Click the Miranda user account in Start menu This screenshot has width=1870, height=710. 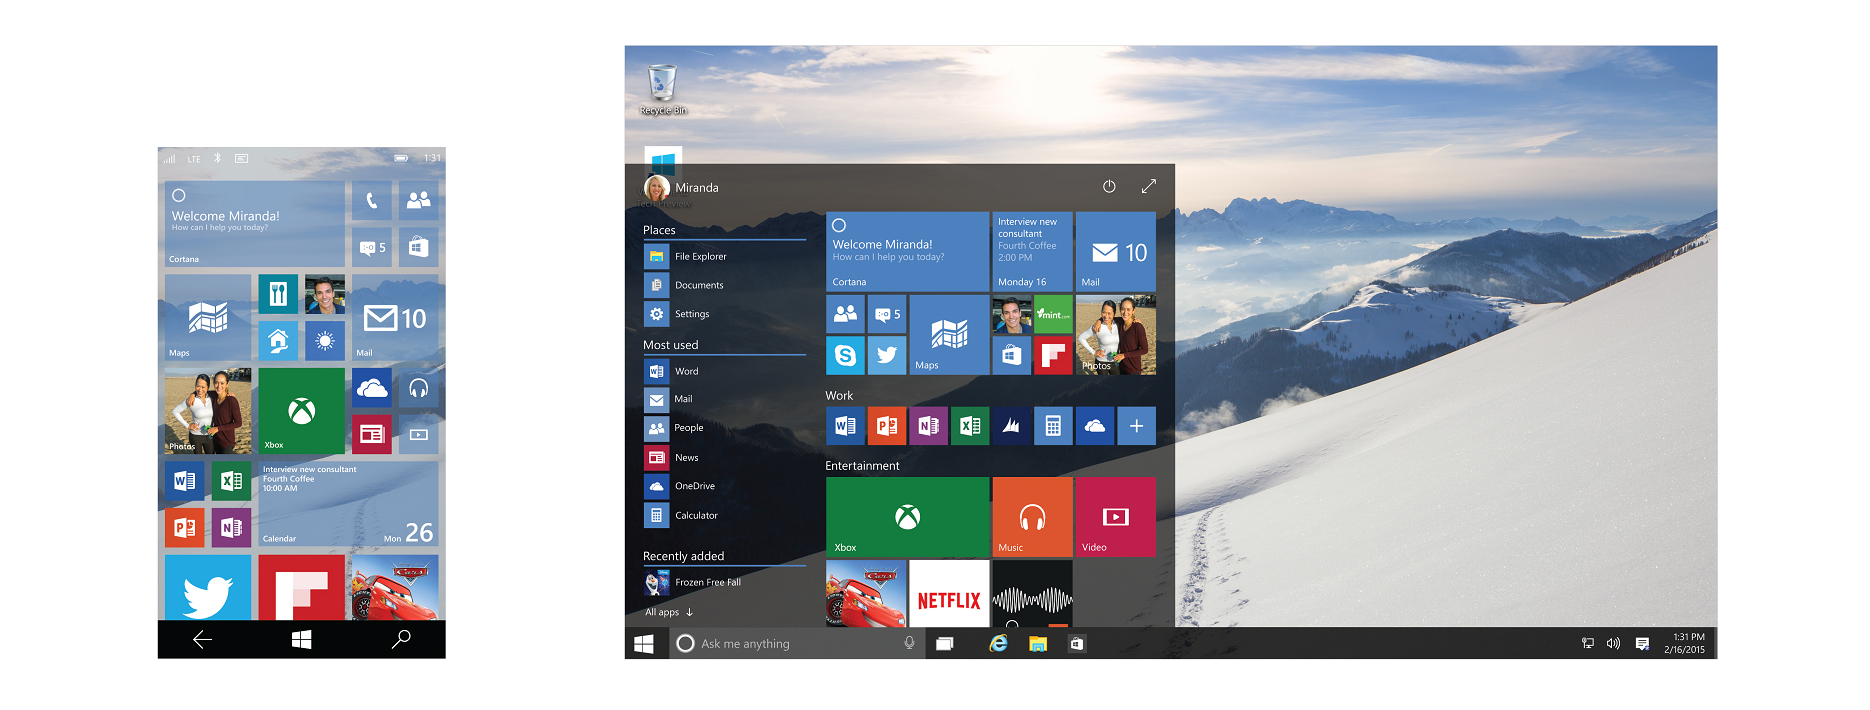(x=682, y=187)
